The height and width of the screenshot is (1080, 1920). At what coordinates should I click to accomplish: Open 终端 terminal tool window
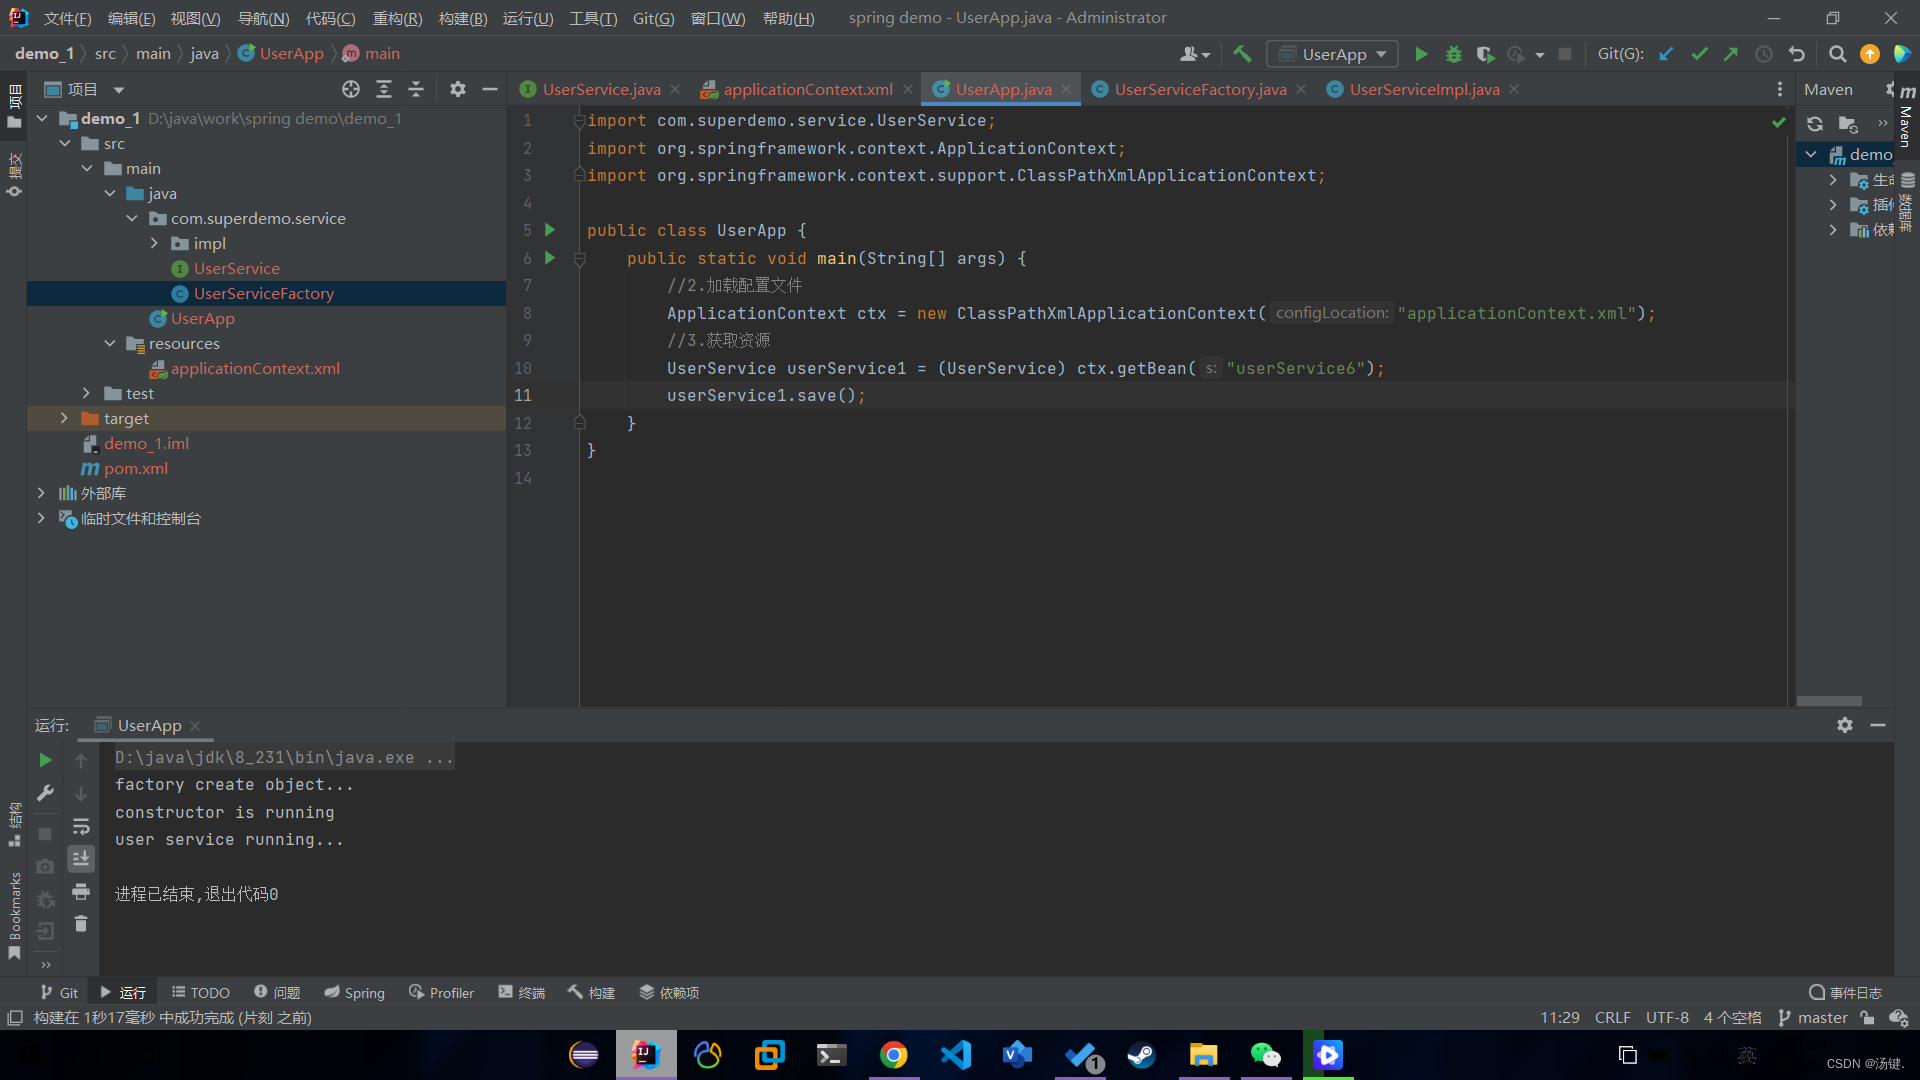click(x=522, y=993)
